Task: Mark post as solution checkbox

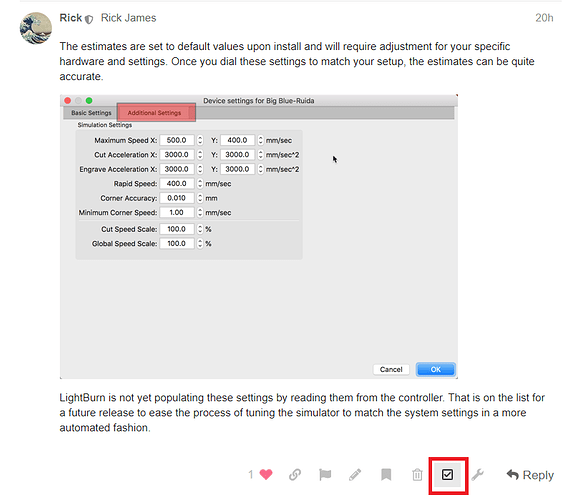Action: [448, 475]
